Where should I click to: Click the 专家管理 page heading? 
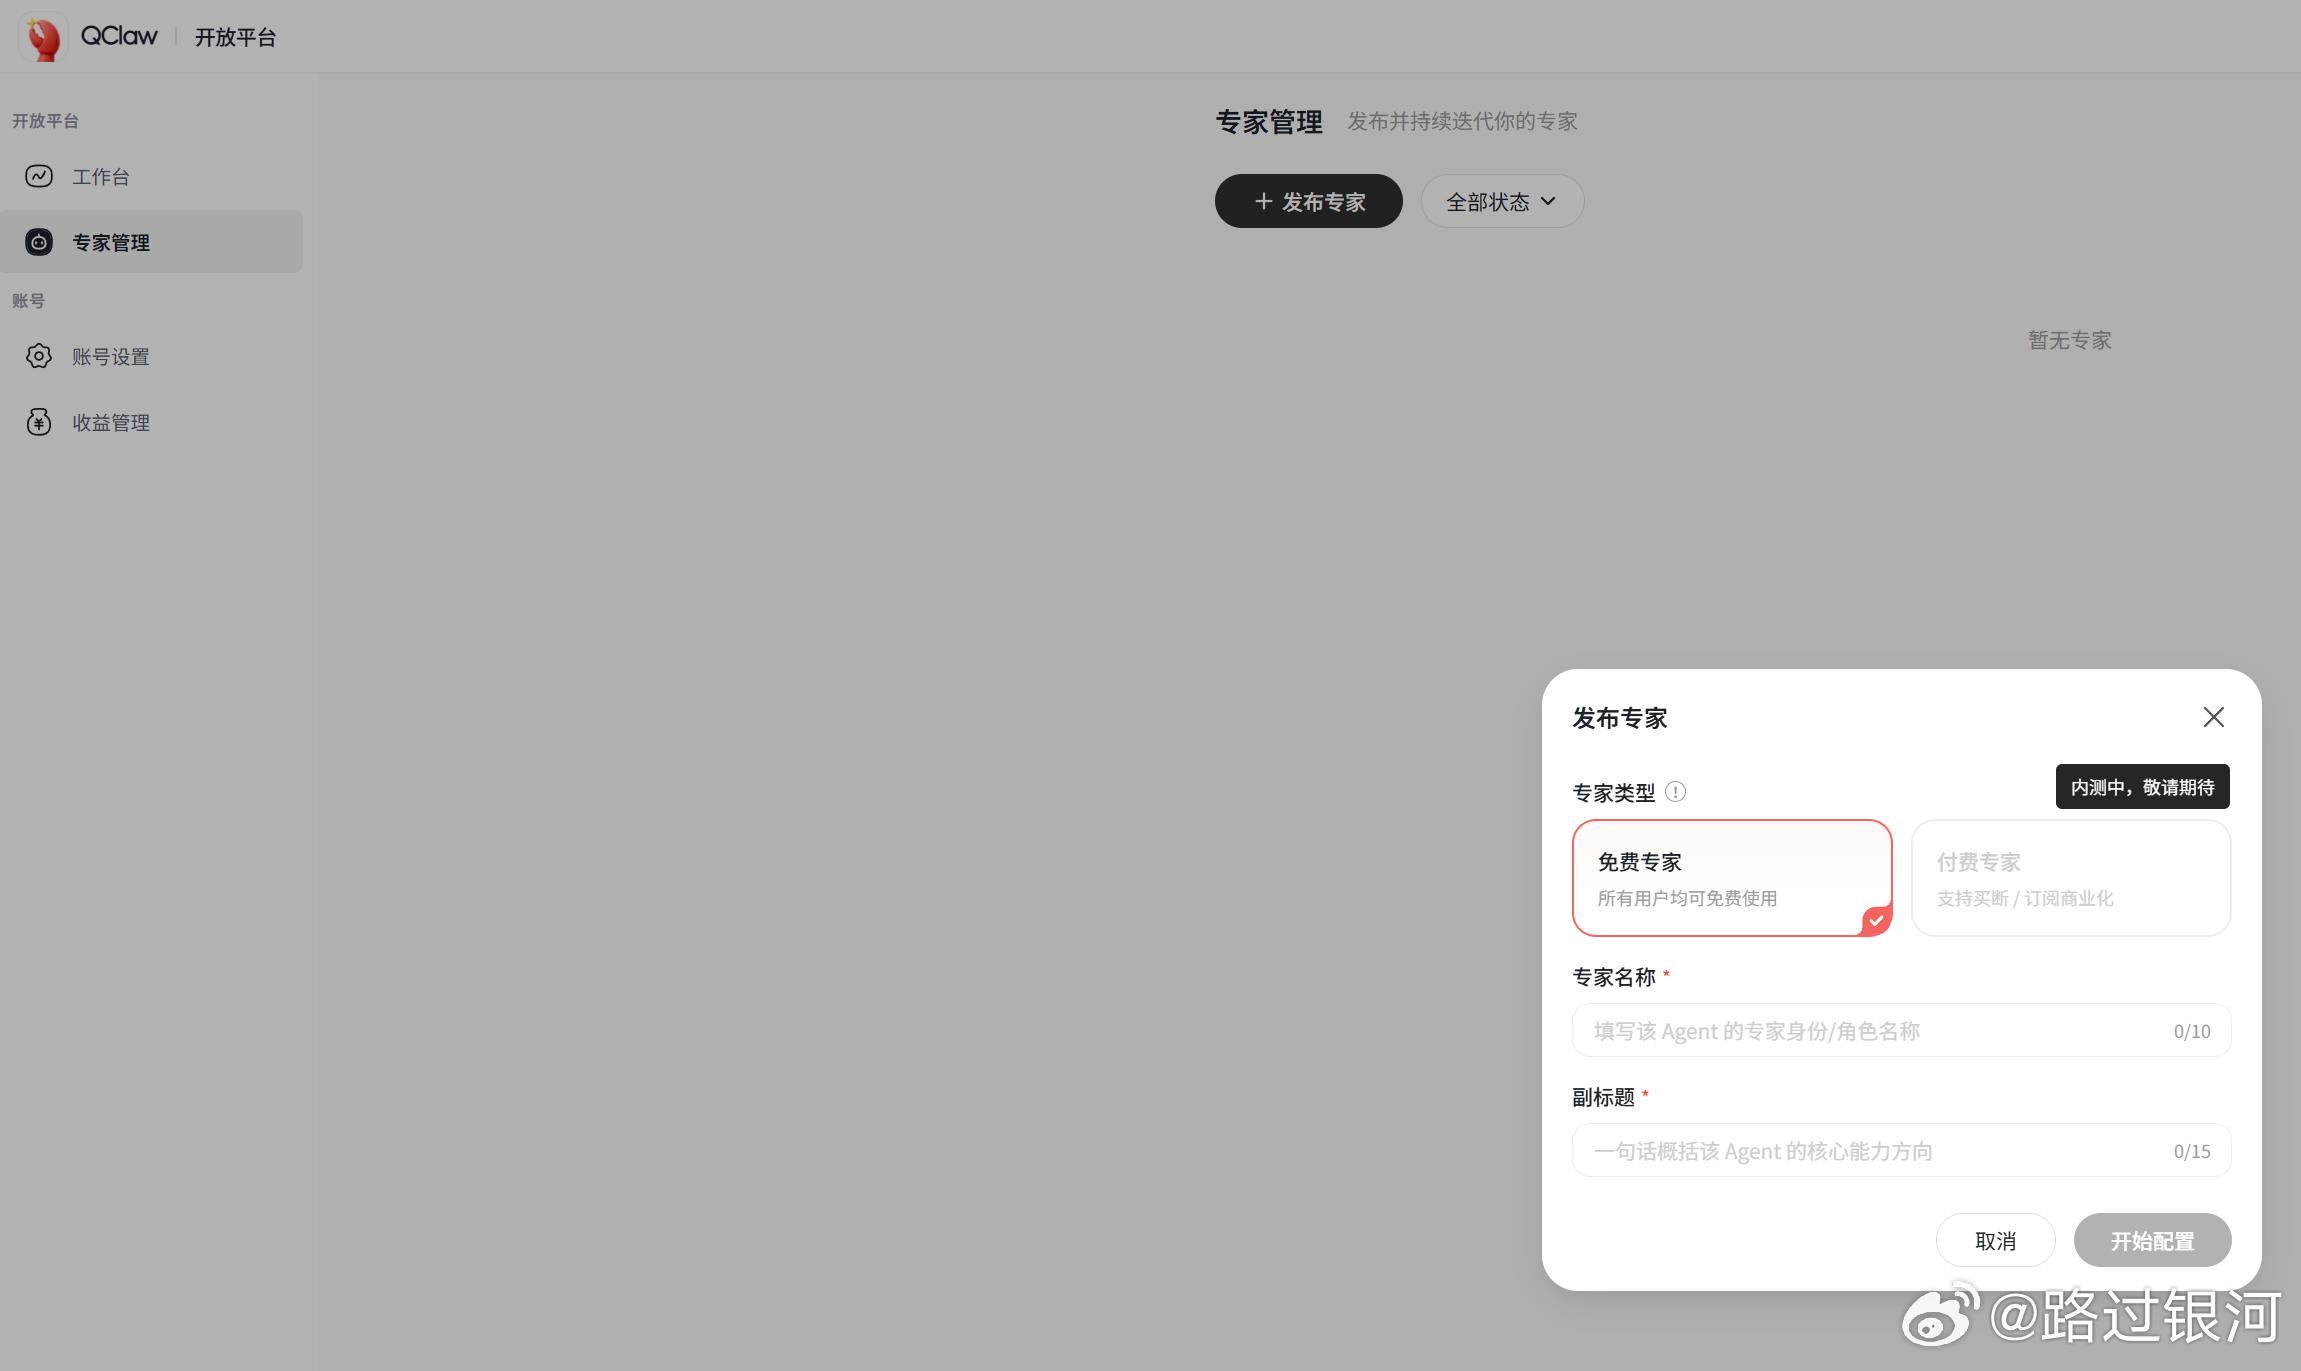1269,121
